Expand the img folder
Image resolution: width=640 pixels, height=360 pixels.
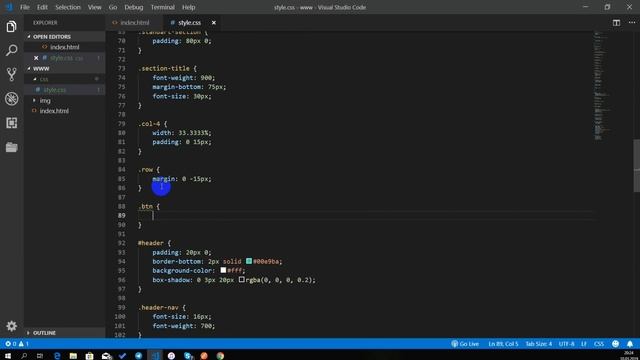pyautogui.click(x=64, y=100)
